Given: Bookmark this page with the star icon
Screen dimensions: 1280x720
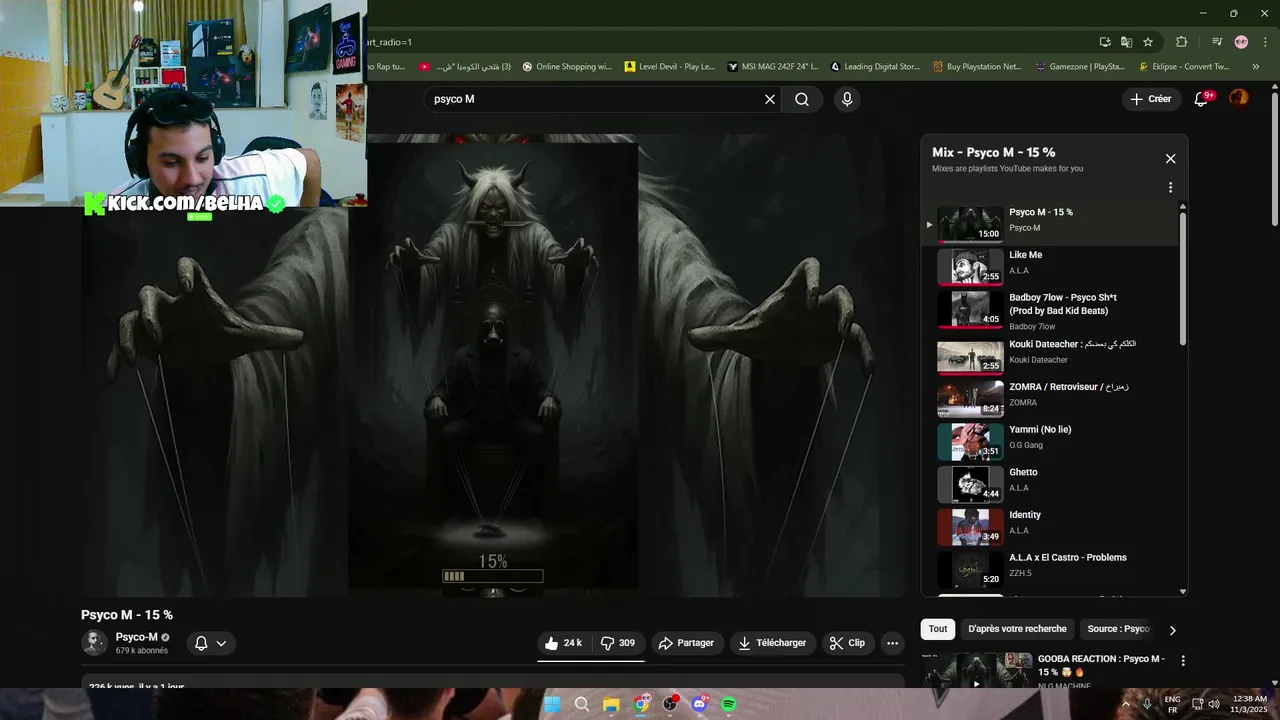Looking at the screenshot, I should click(x=1148, y=42).
